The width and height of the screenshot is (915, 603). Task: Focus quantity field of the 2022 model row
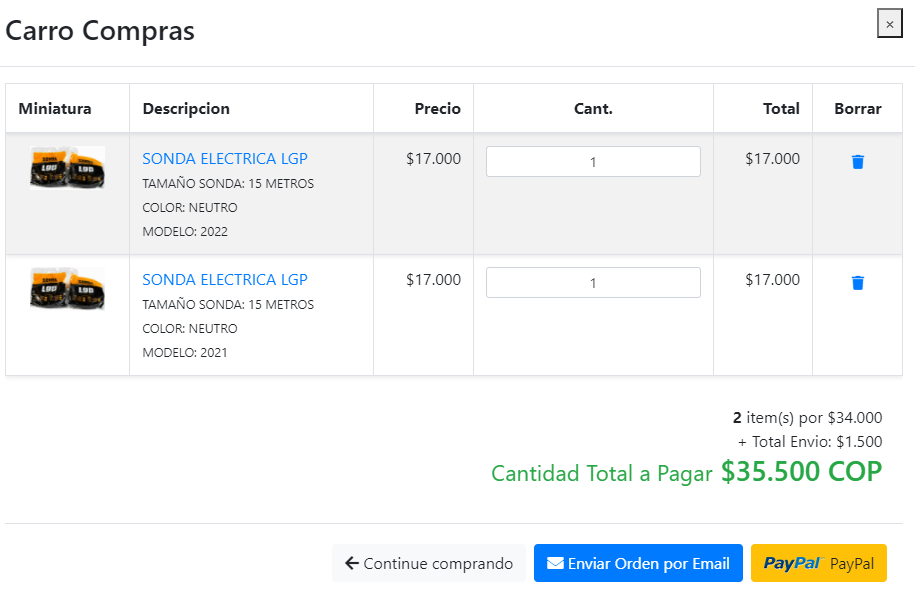593,162
